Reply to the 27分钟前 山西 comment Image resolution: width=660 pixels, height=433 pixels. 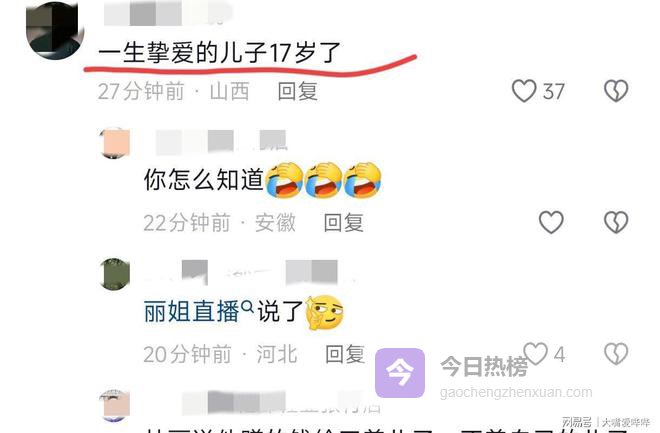tap(298, 91)
